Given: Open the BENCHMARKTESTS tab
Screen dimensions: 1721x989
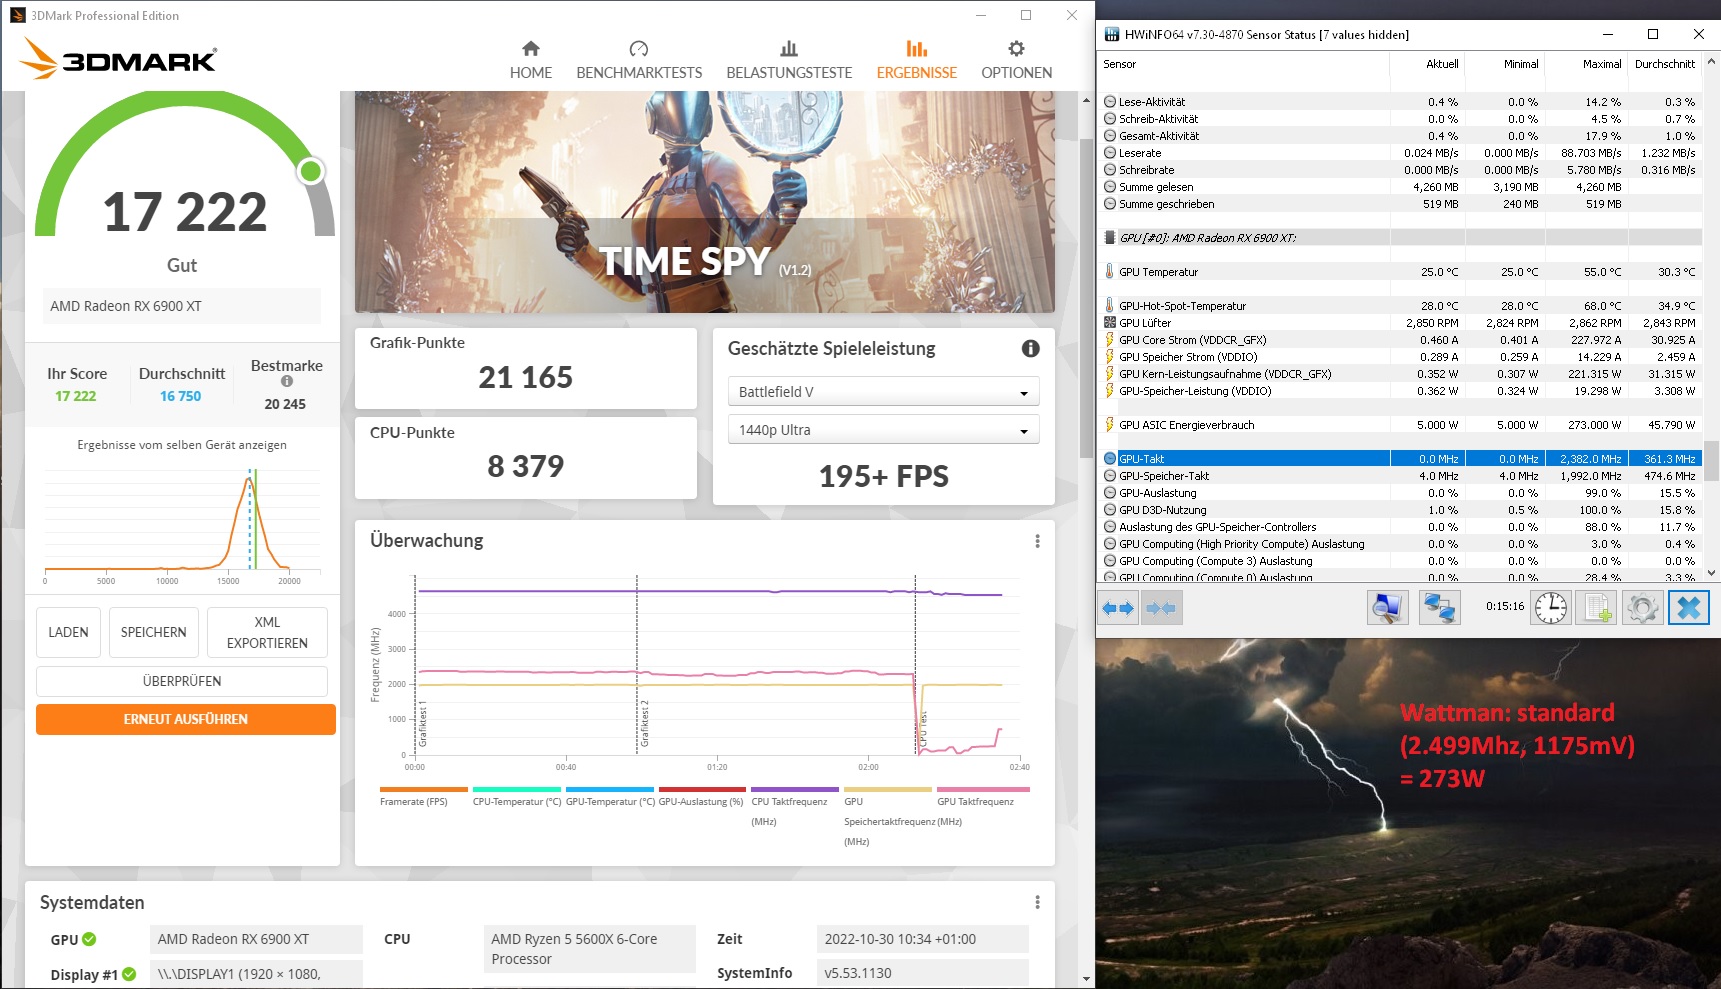Looking at the screenshot, I should (x=639, y=60).
